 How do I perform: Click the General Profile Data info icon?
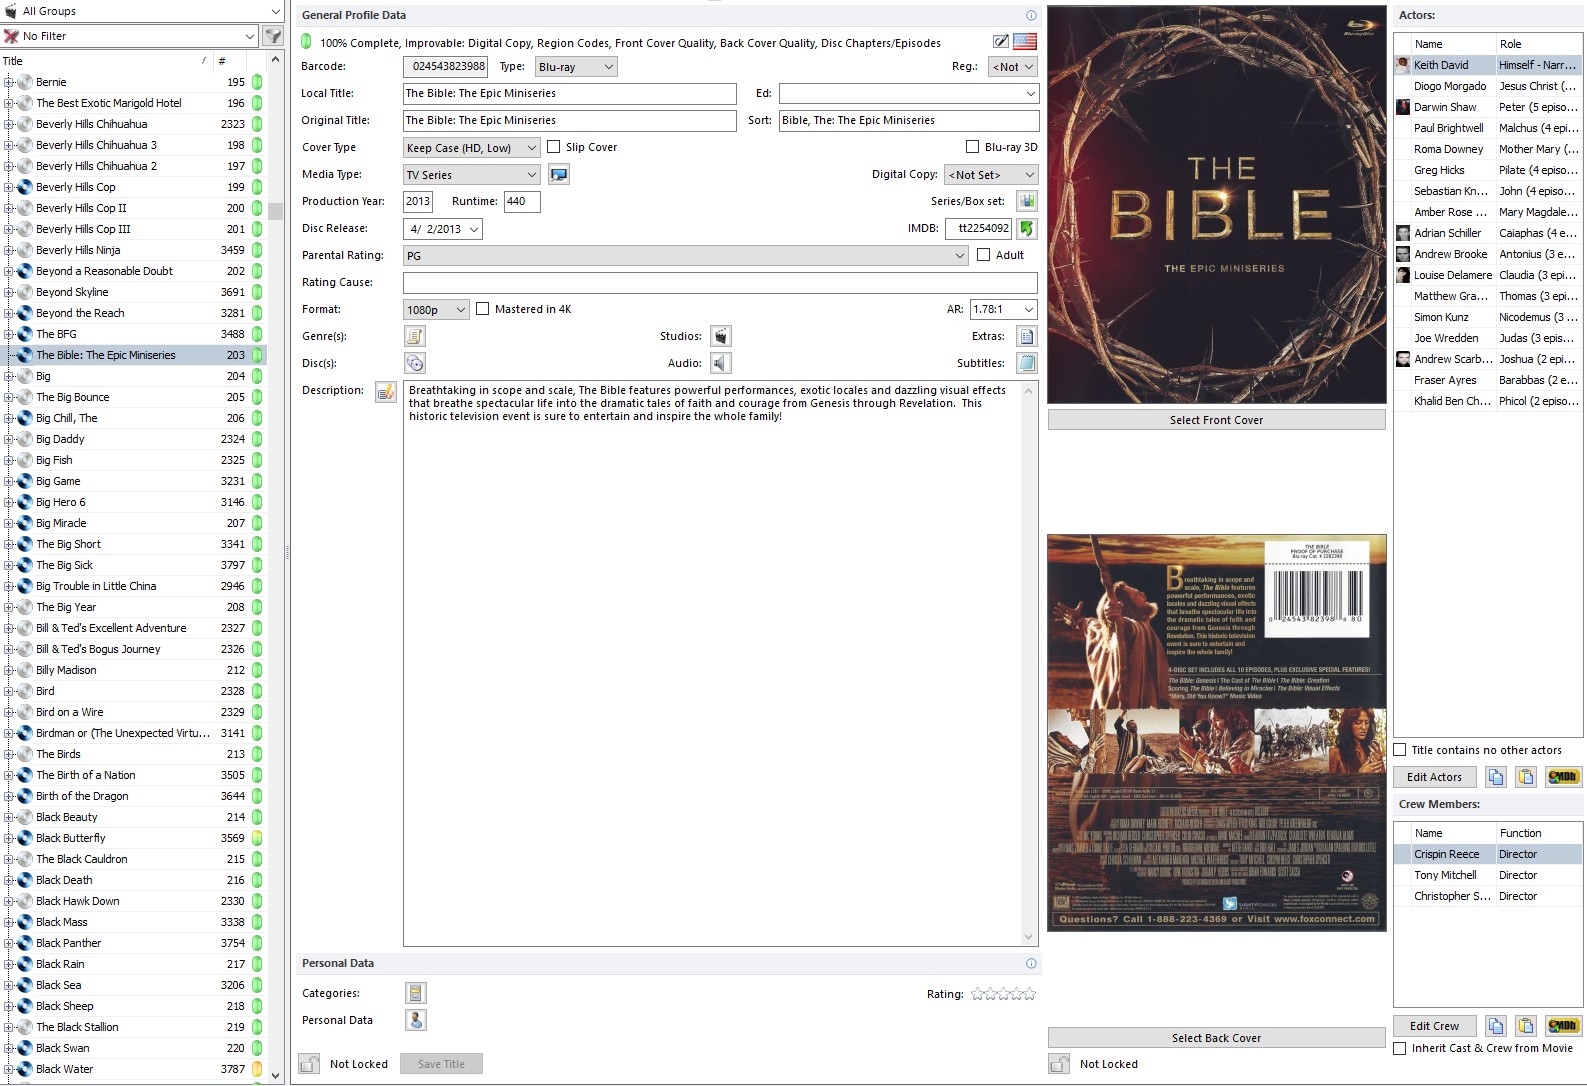pos(1031,15)
